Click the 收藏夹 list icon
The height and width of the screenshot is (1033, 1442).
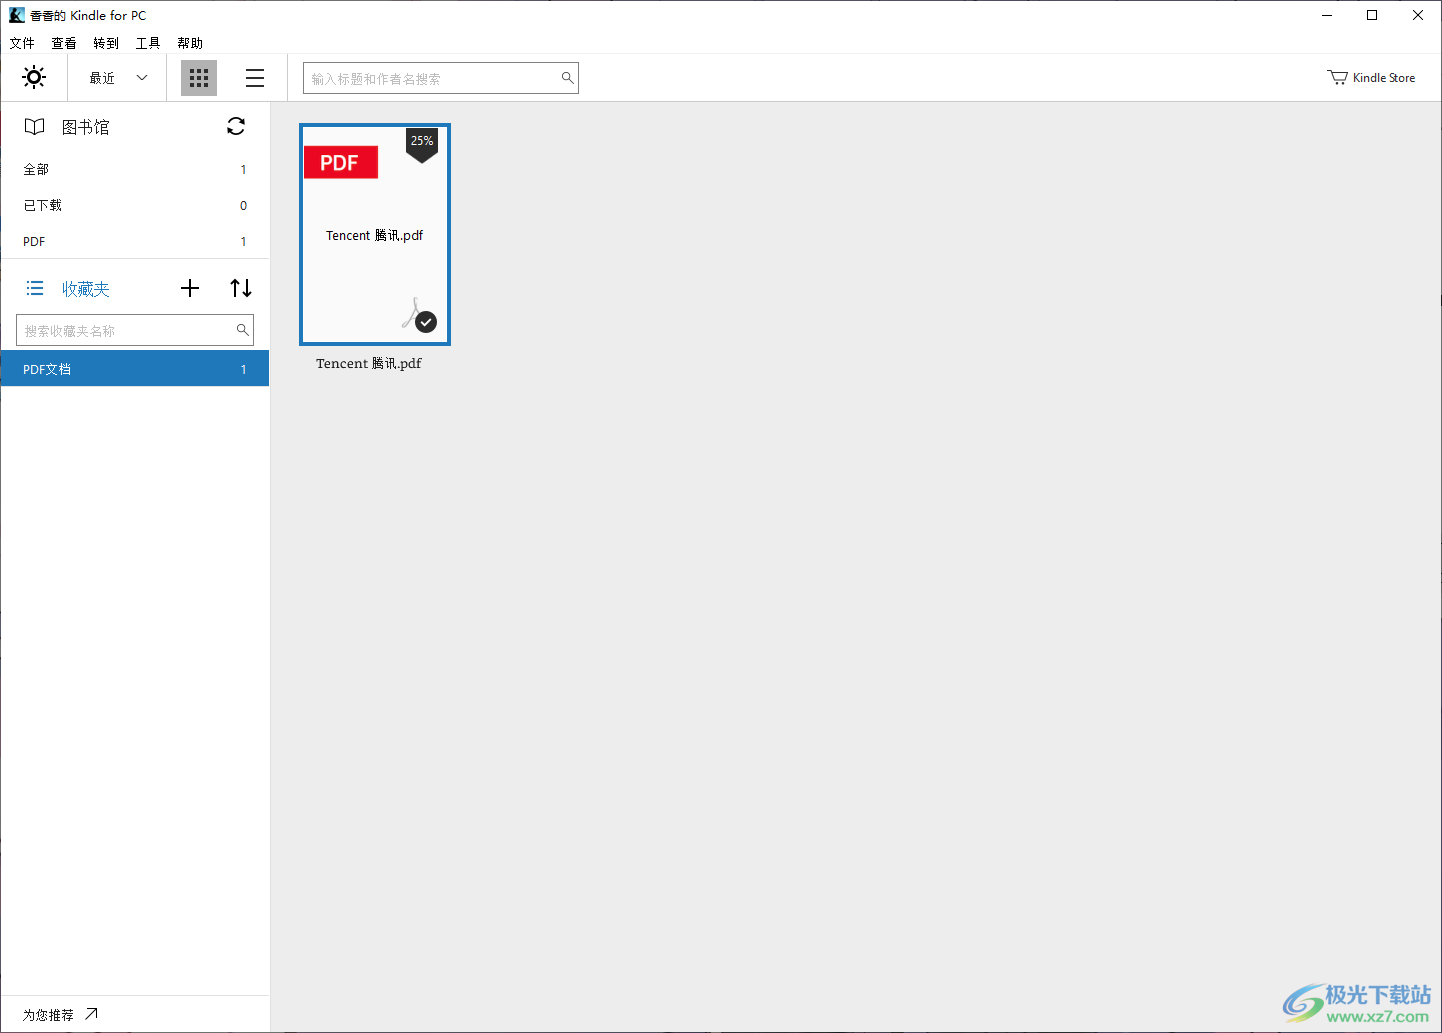tap(35, 288)
